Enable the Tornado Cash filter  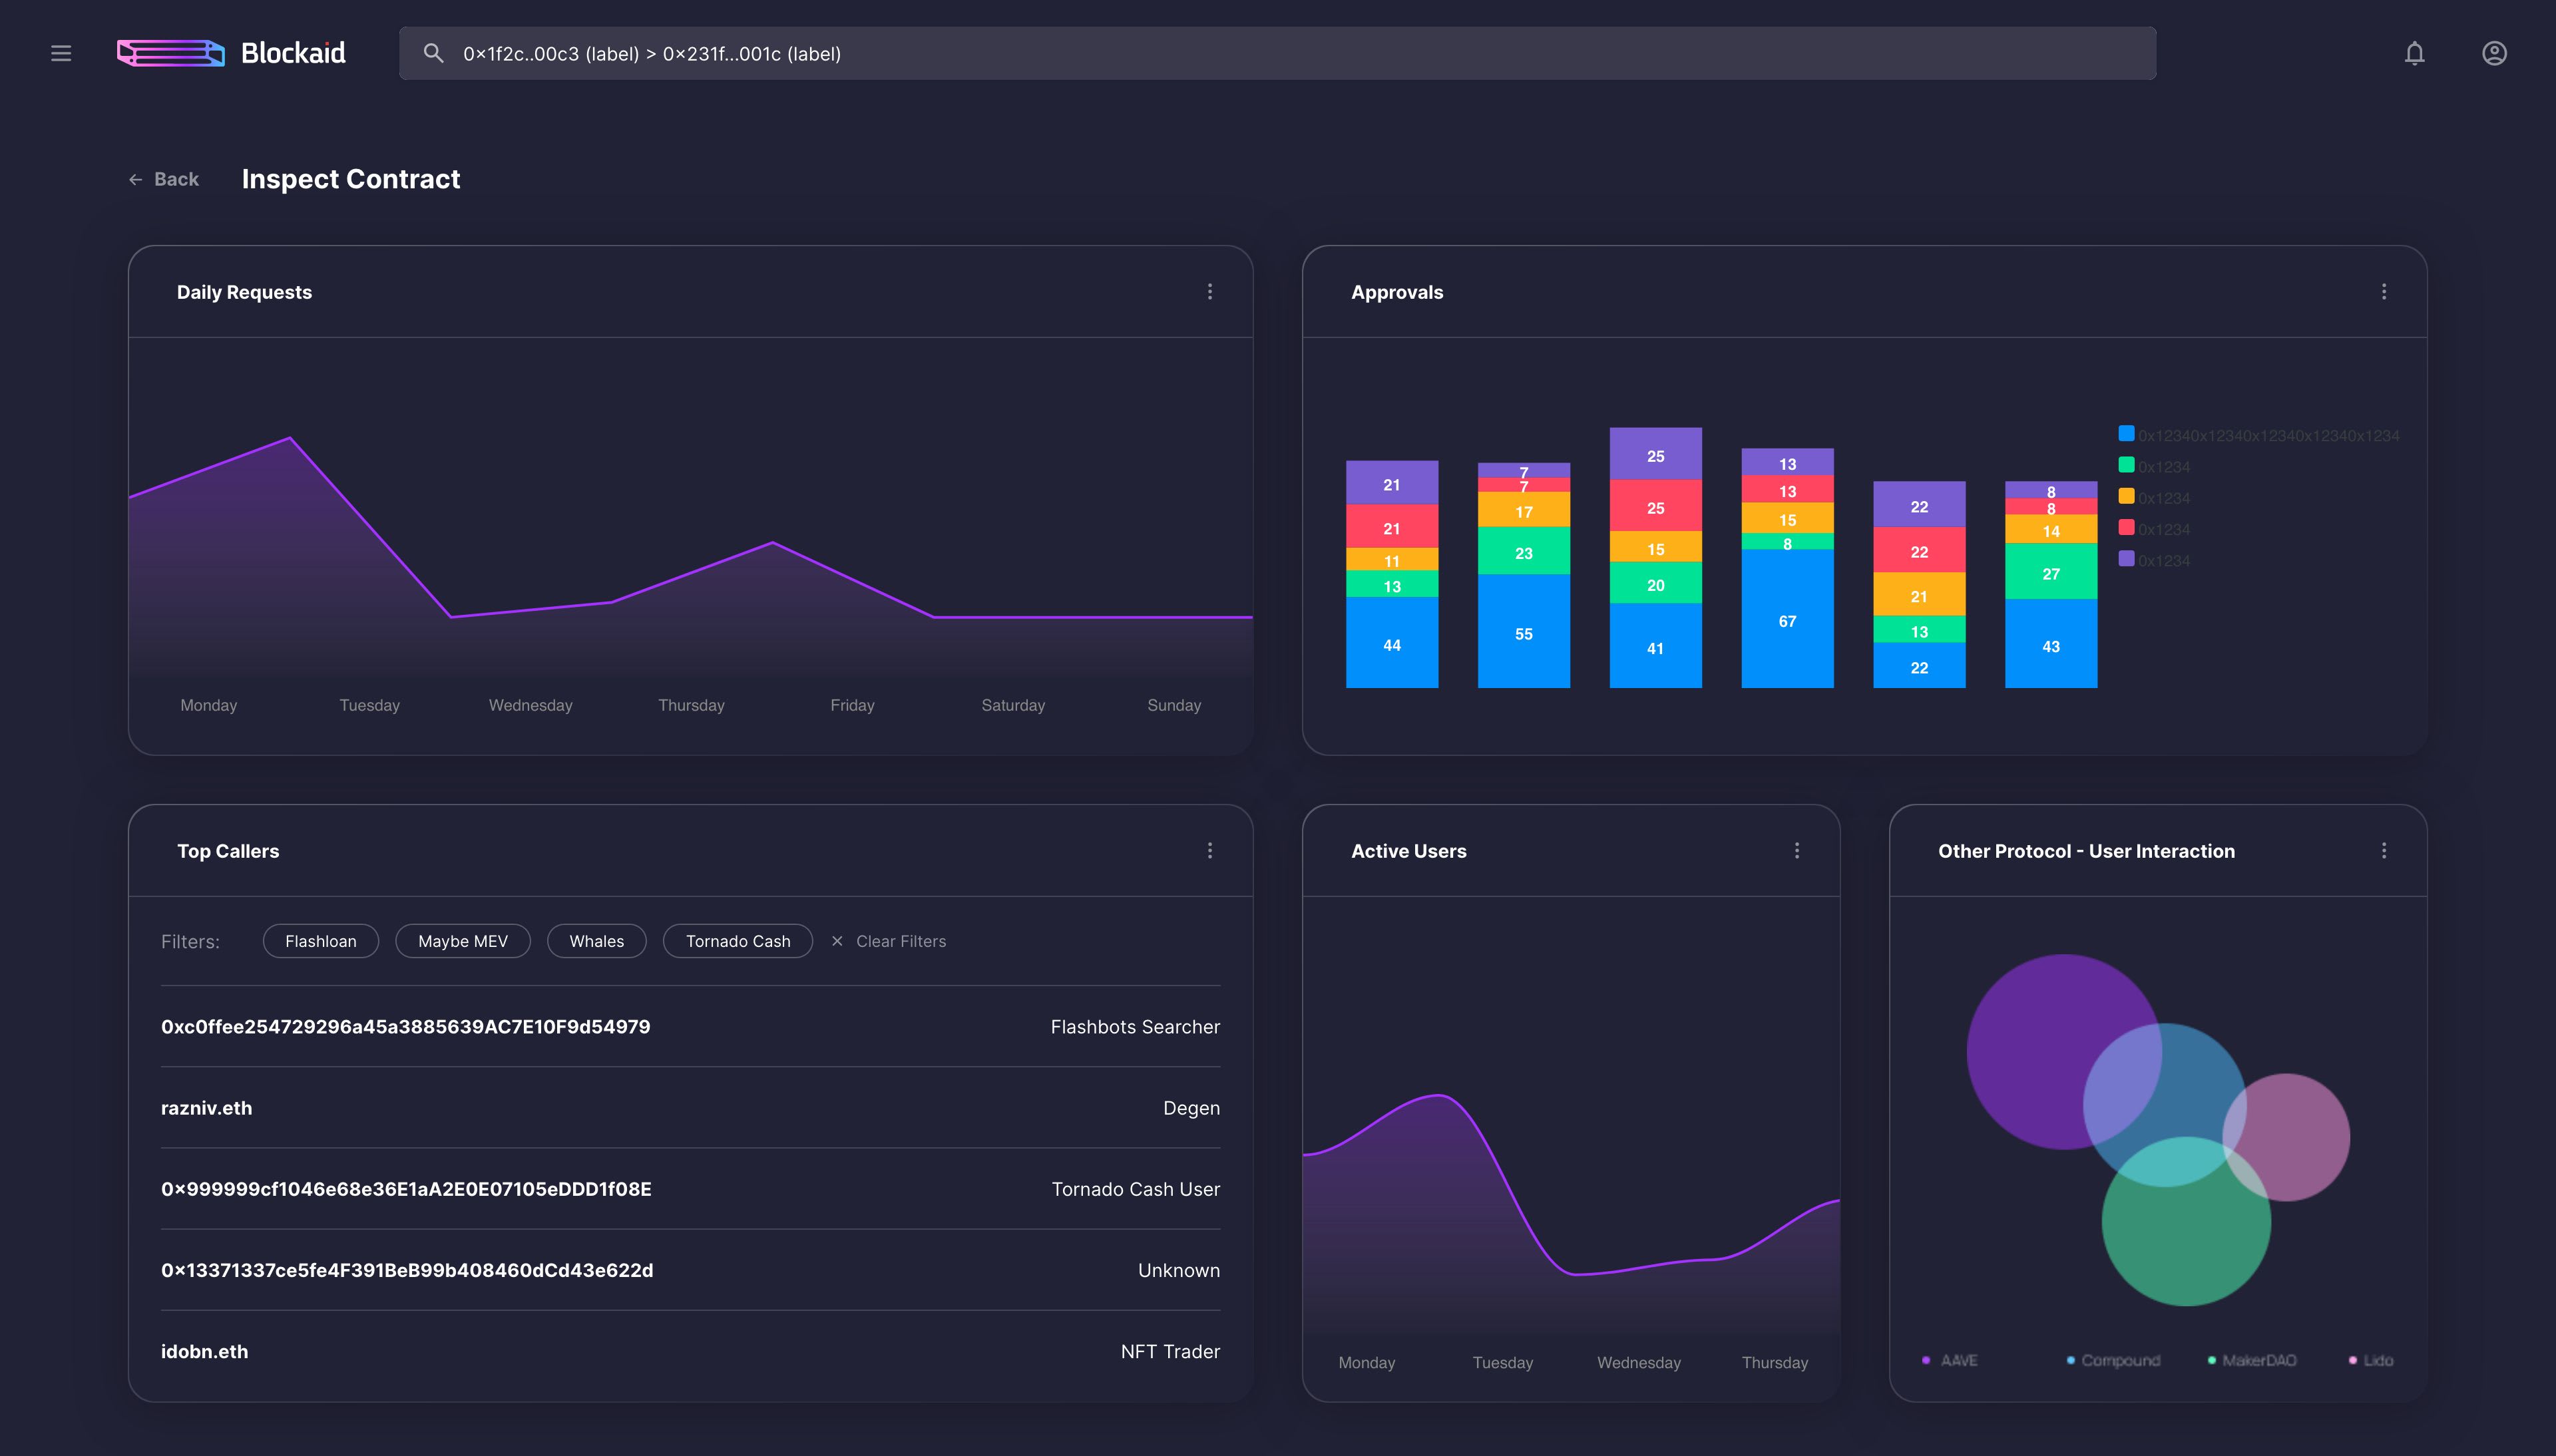[x=738, y=941]
